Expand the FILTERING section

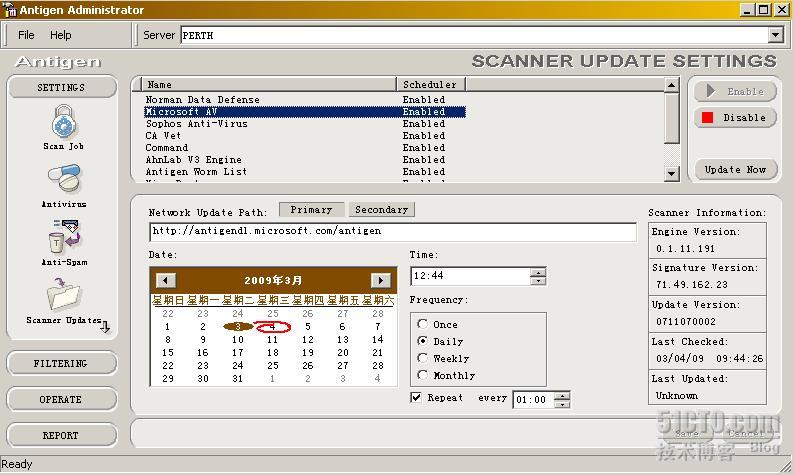pos(61,363)
